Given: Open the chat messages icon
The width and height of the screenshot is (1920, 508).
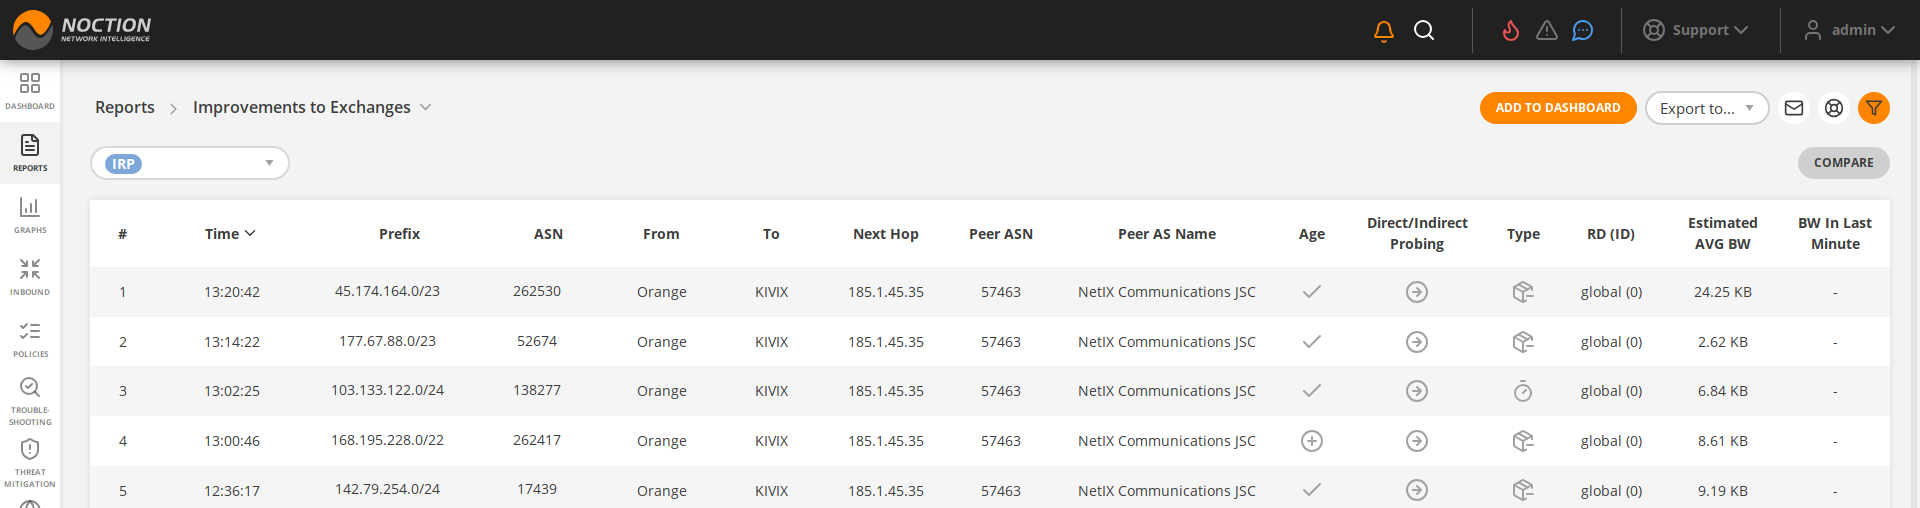Looking at the screenshot, I should 1583,31.
